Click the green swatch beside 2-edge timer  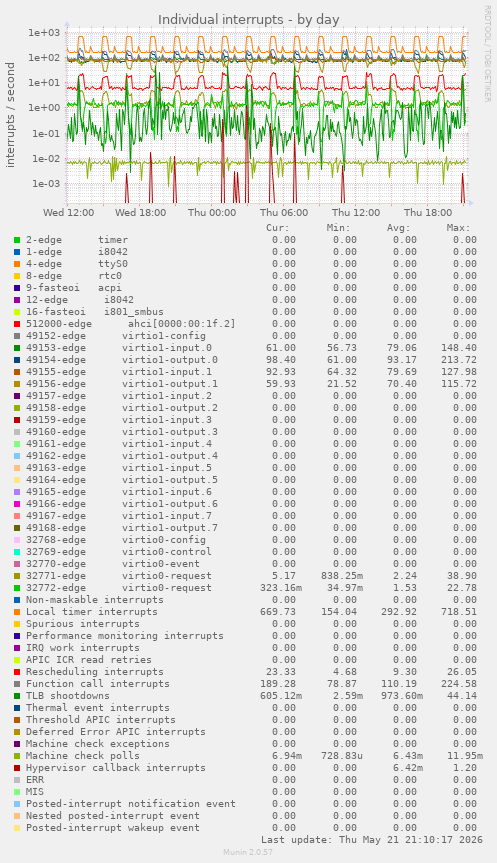tap(17, 240)
